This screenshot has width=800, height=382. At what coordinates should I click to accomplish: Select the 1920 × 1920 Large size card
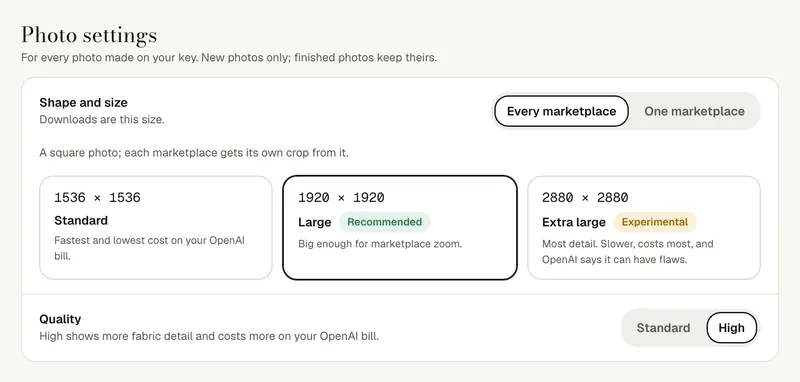click(400, 227)
